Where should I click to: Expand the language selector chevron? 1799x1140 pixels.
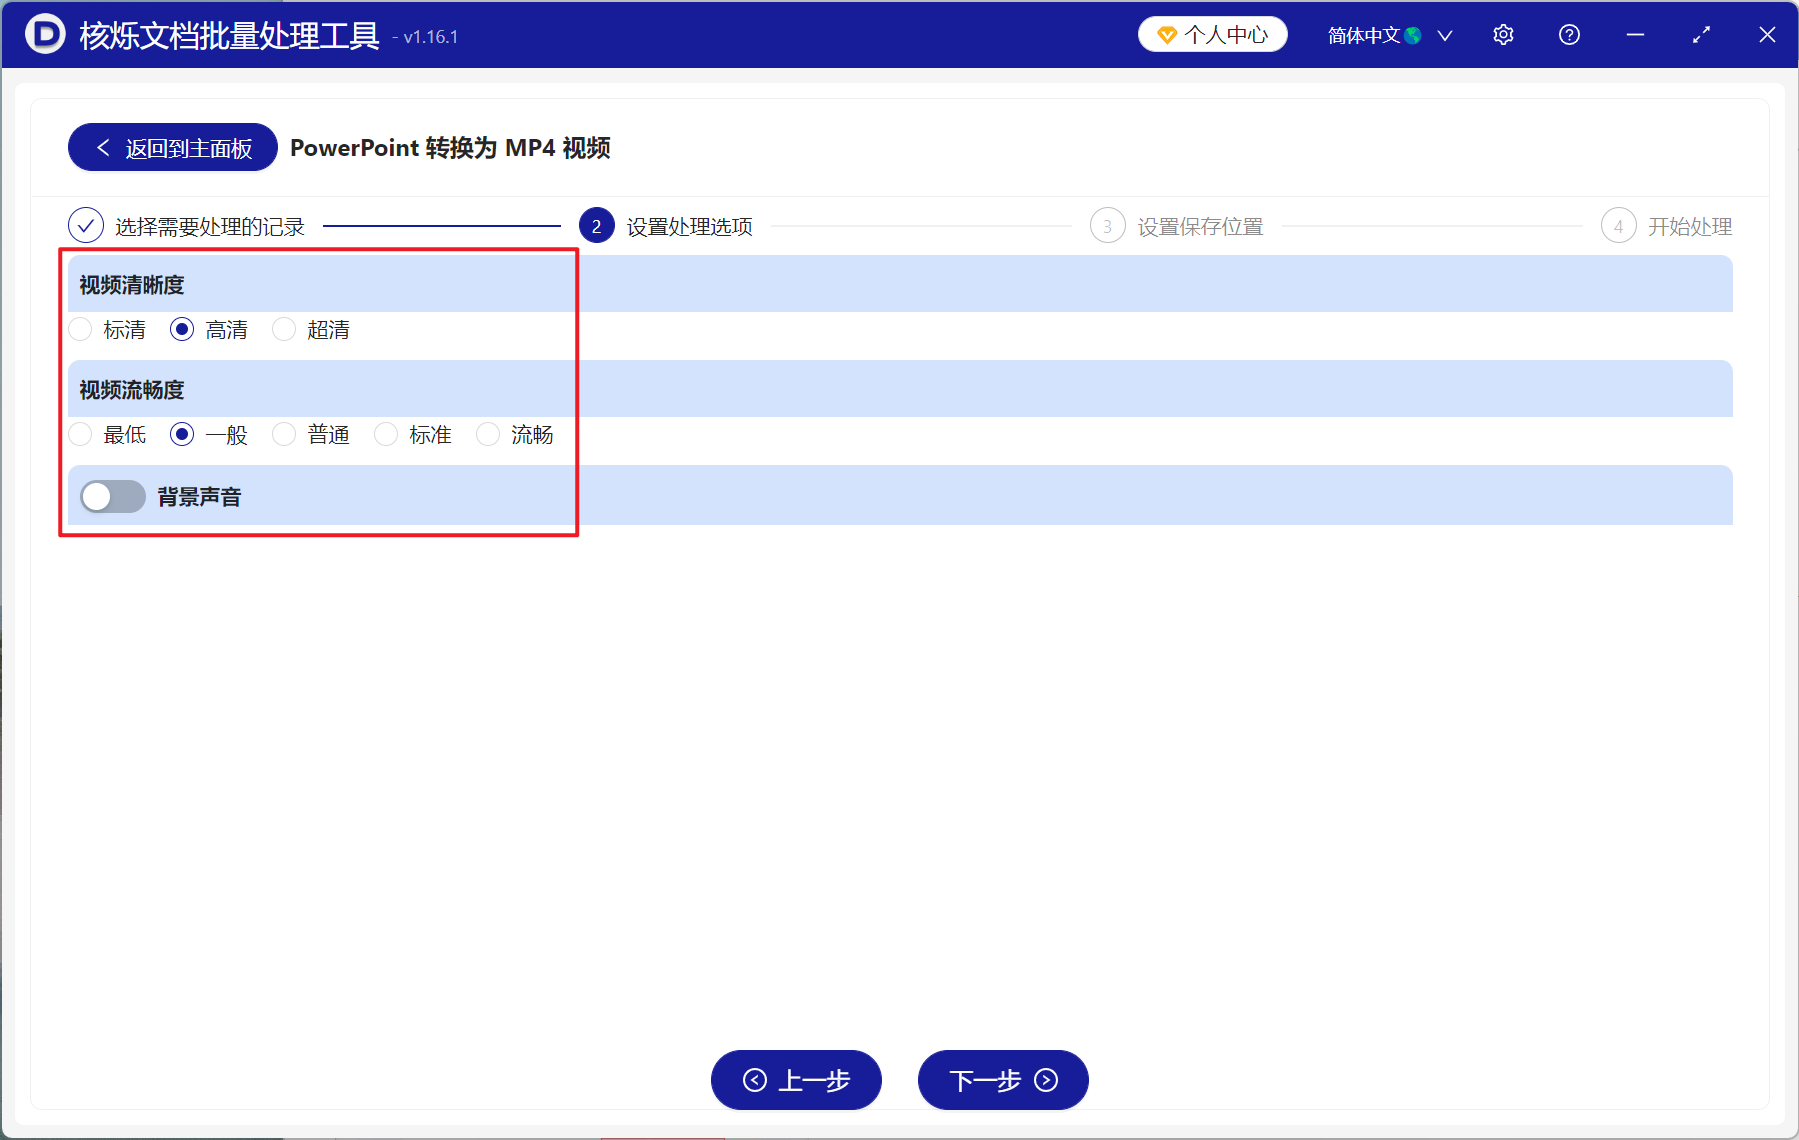(x=1444, y=34)
